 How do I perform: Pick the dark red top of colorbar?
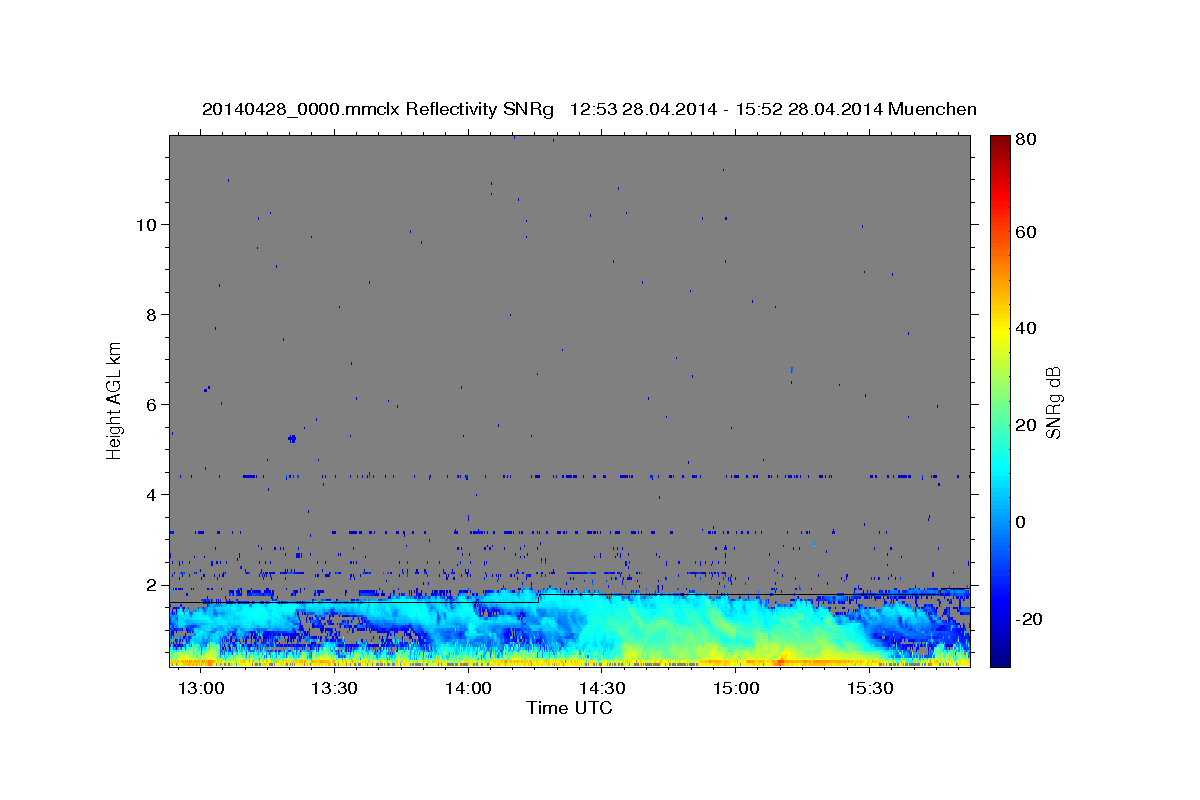coord(1000,142)
